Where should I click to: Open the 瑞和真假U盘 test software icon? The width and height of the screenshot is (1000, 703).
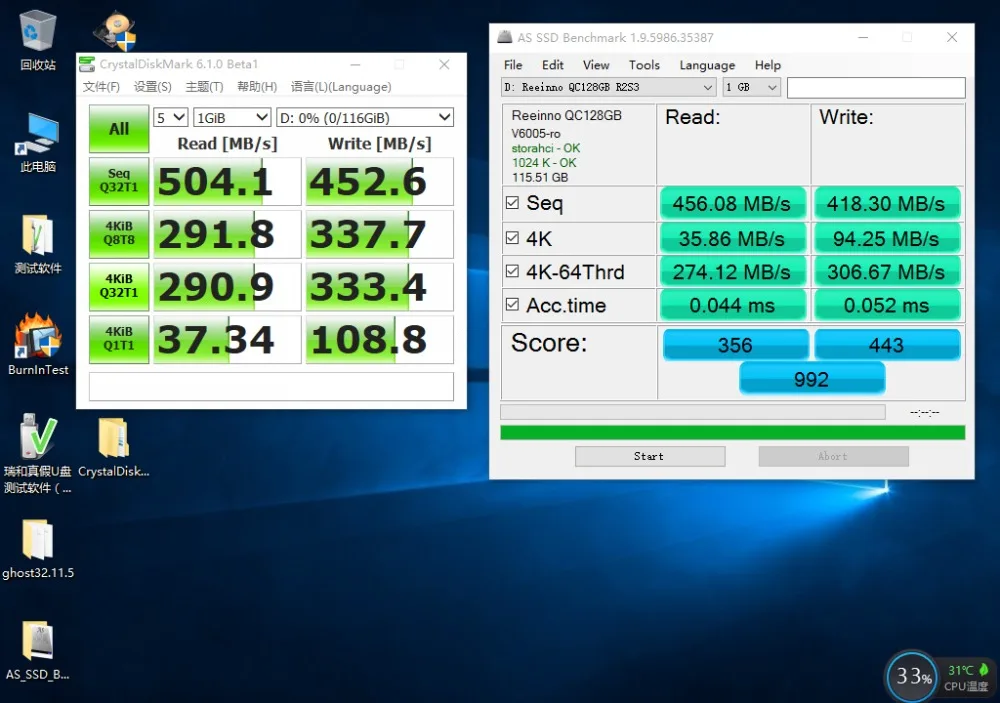pos(38,454)
